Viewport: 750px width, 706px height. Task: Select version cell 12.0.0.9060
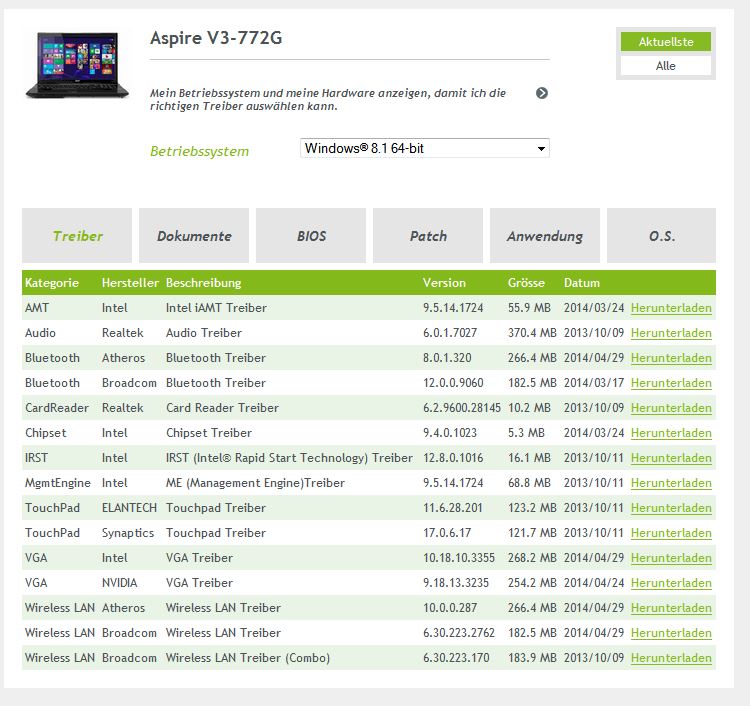click(453, 383)
